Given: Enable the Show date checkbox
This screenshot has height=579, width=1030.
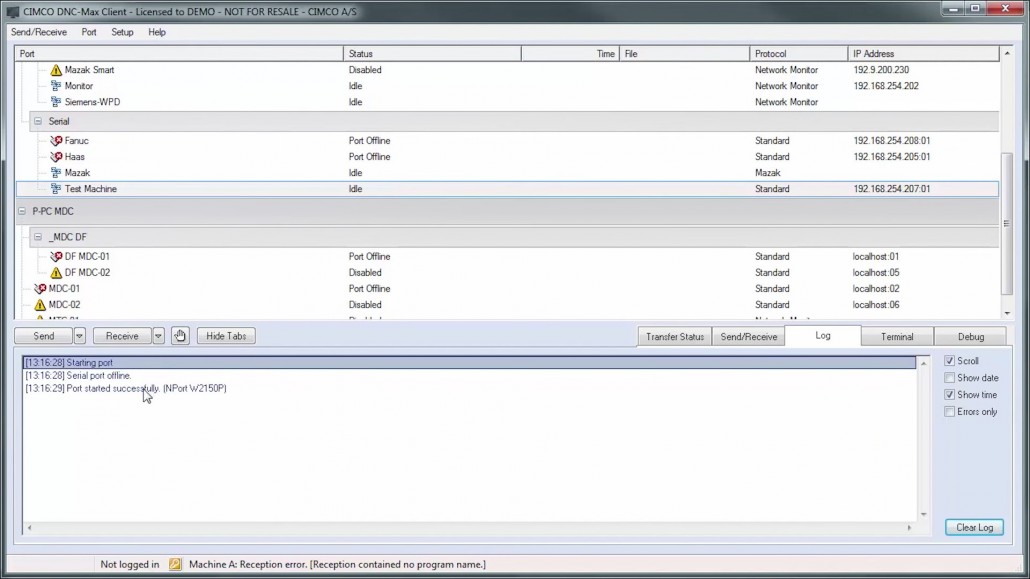Looking at the screenshot, I should coord(949,378).
